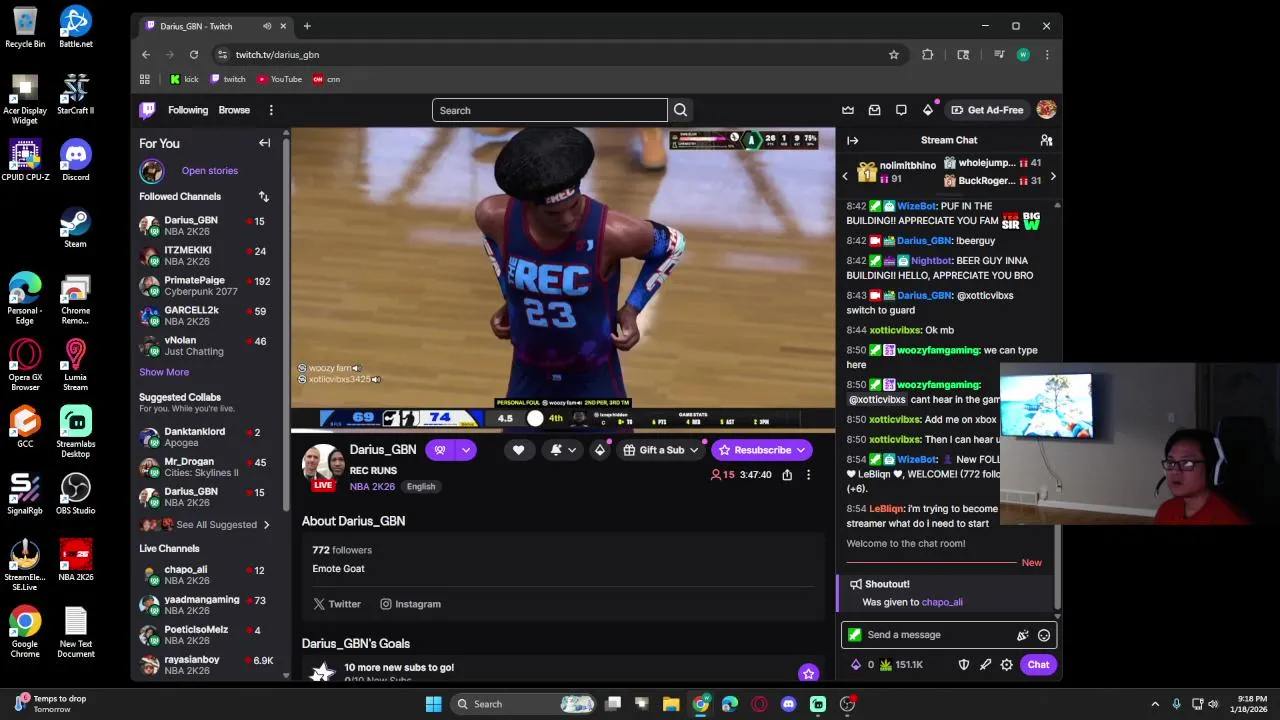The image size is (1280, 720).
Task: Open the hype train button under stream
Action: (599, 450)
